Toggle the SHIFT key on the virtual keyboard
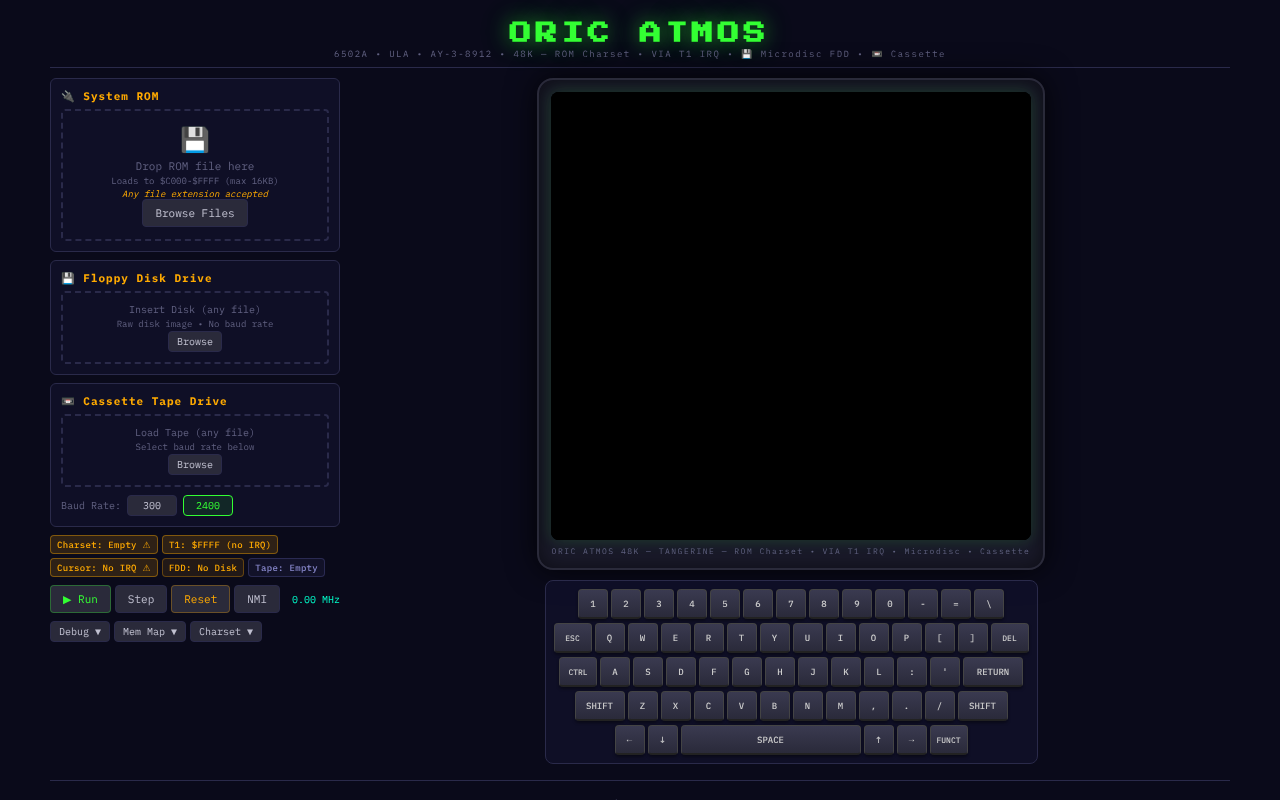This screenshot has width=1280, height=800. tap(599, 705)
